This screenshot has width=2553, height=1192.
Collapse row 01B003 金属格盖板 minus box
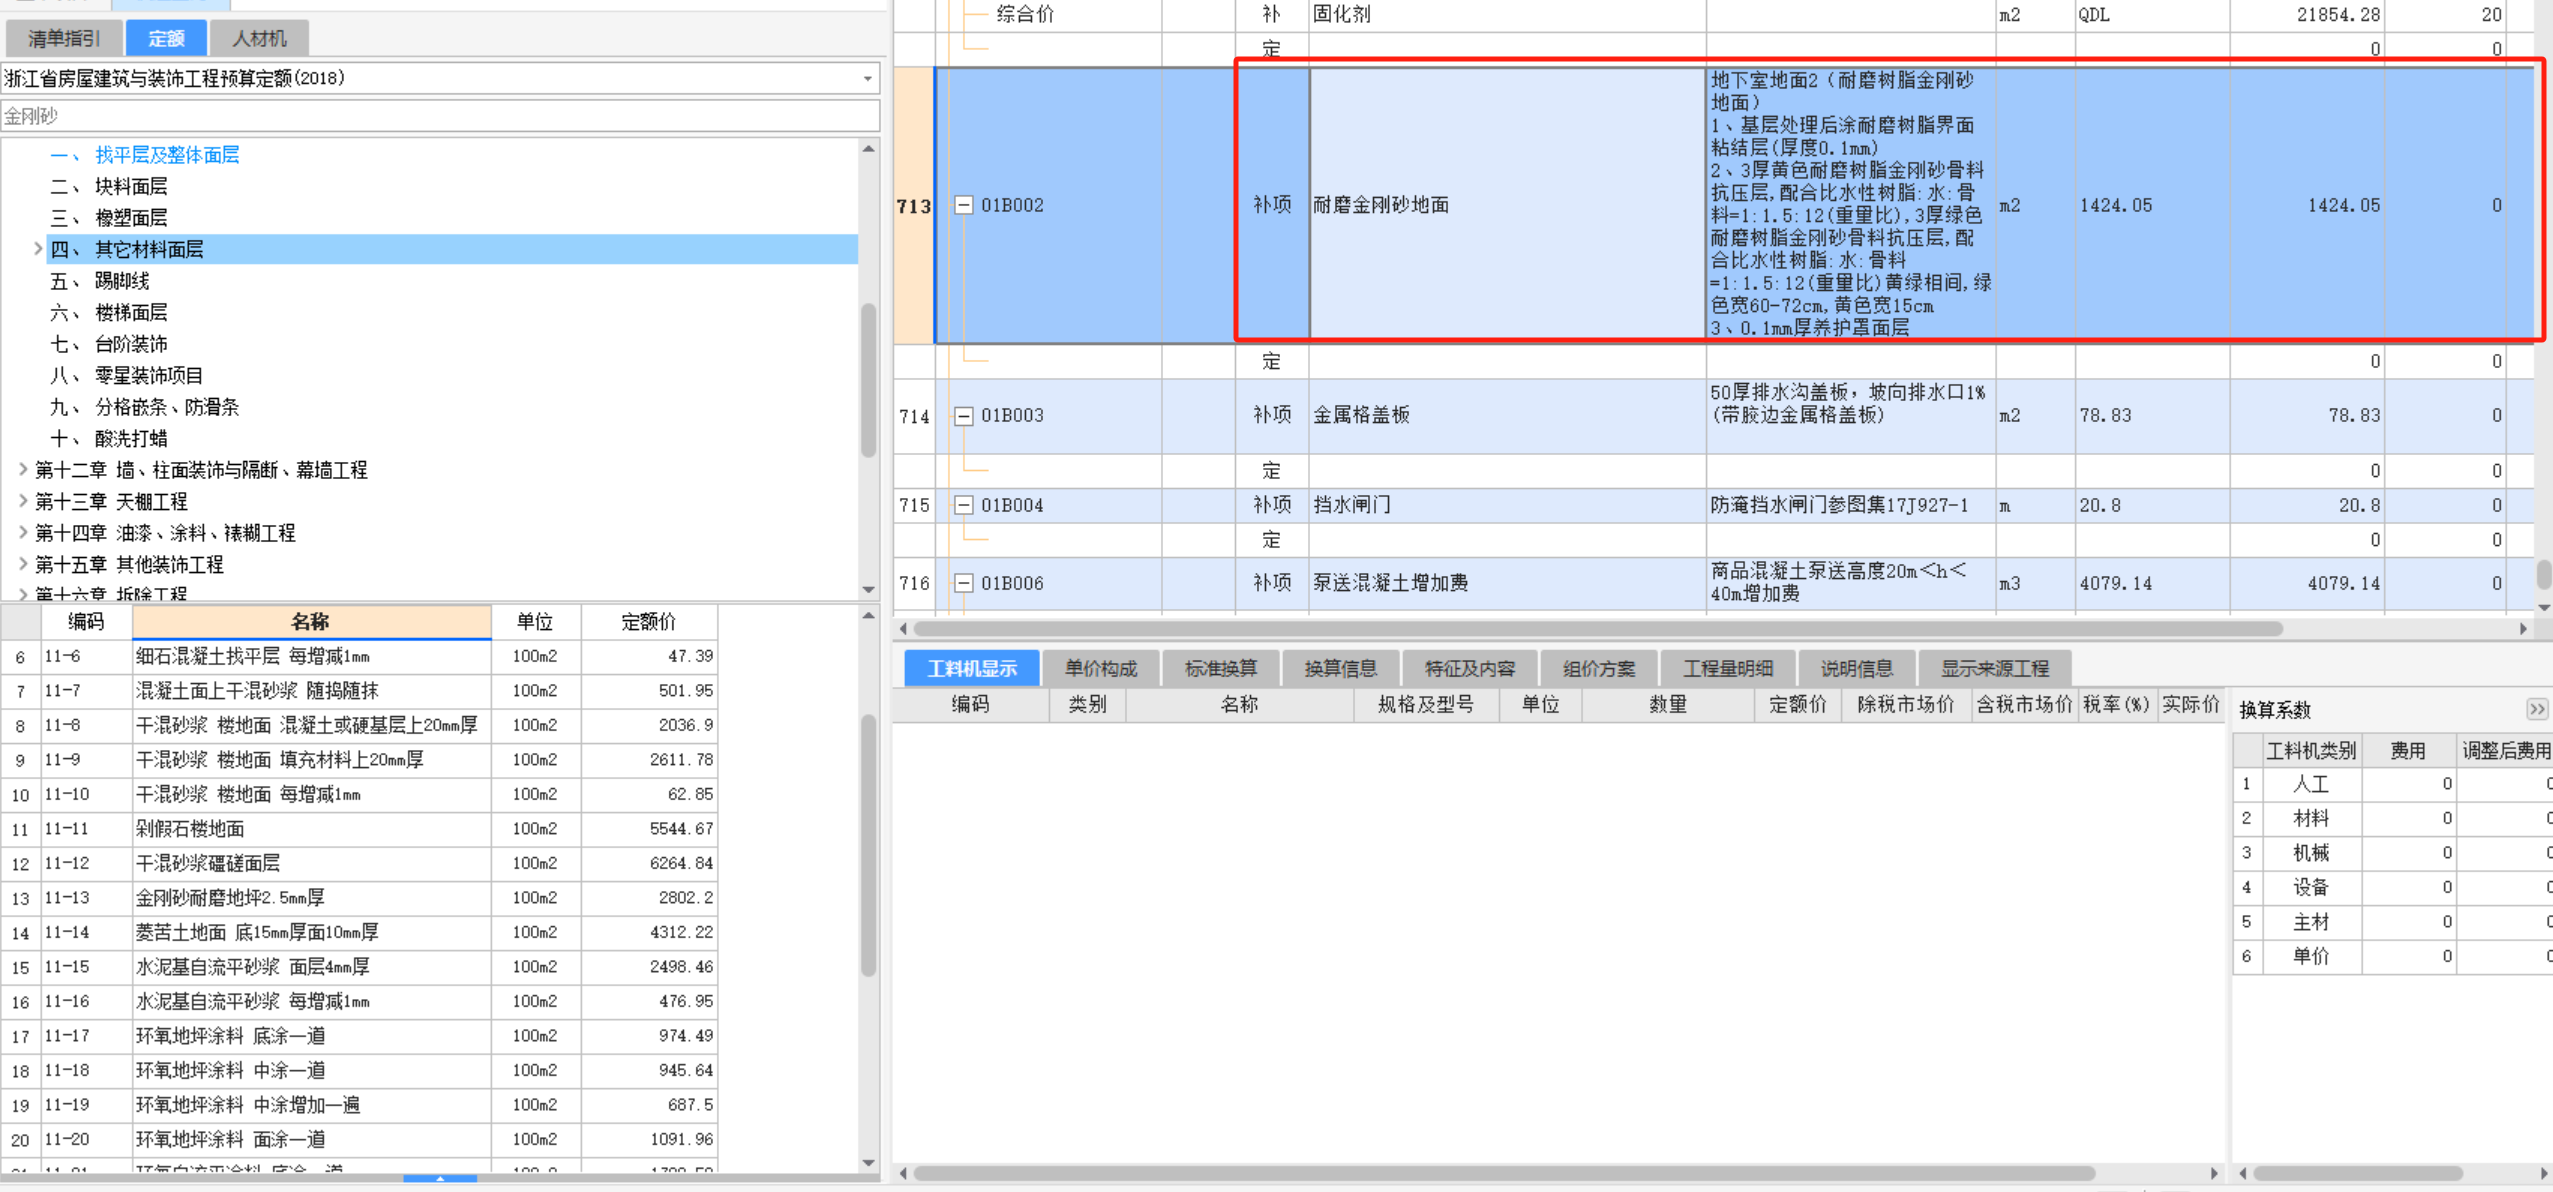click(x=963, y=416)
